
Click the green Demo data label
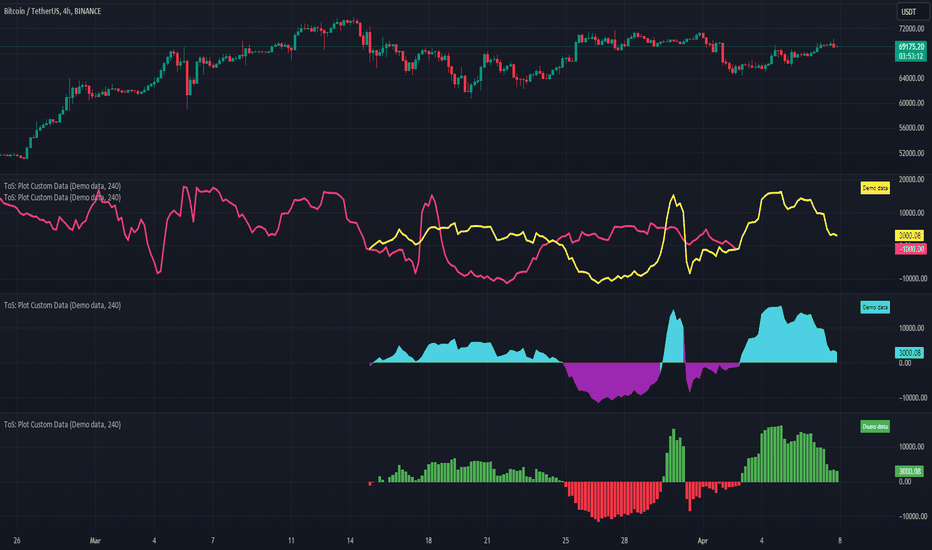pos(875,426)
